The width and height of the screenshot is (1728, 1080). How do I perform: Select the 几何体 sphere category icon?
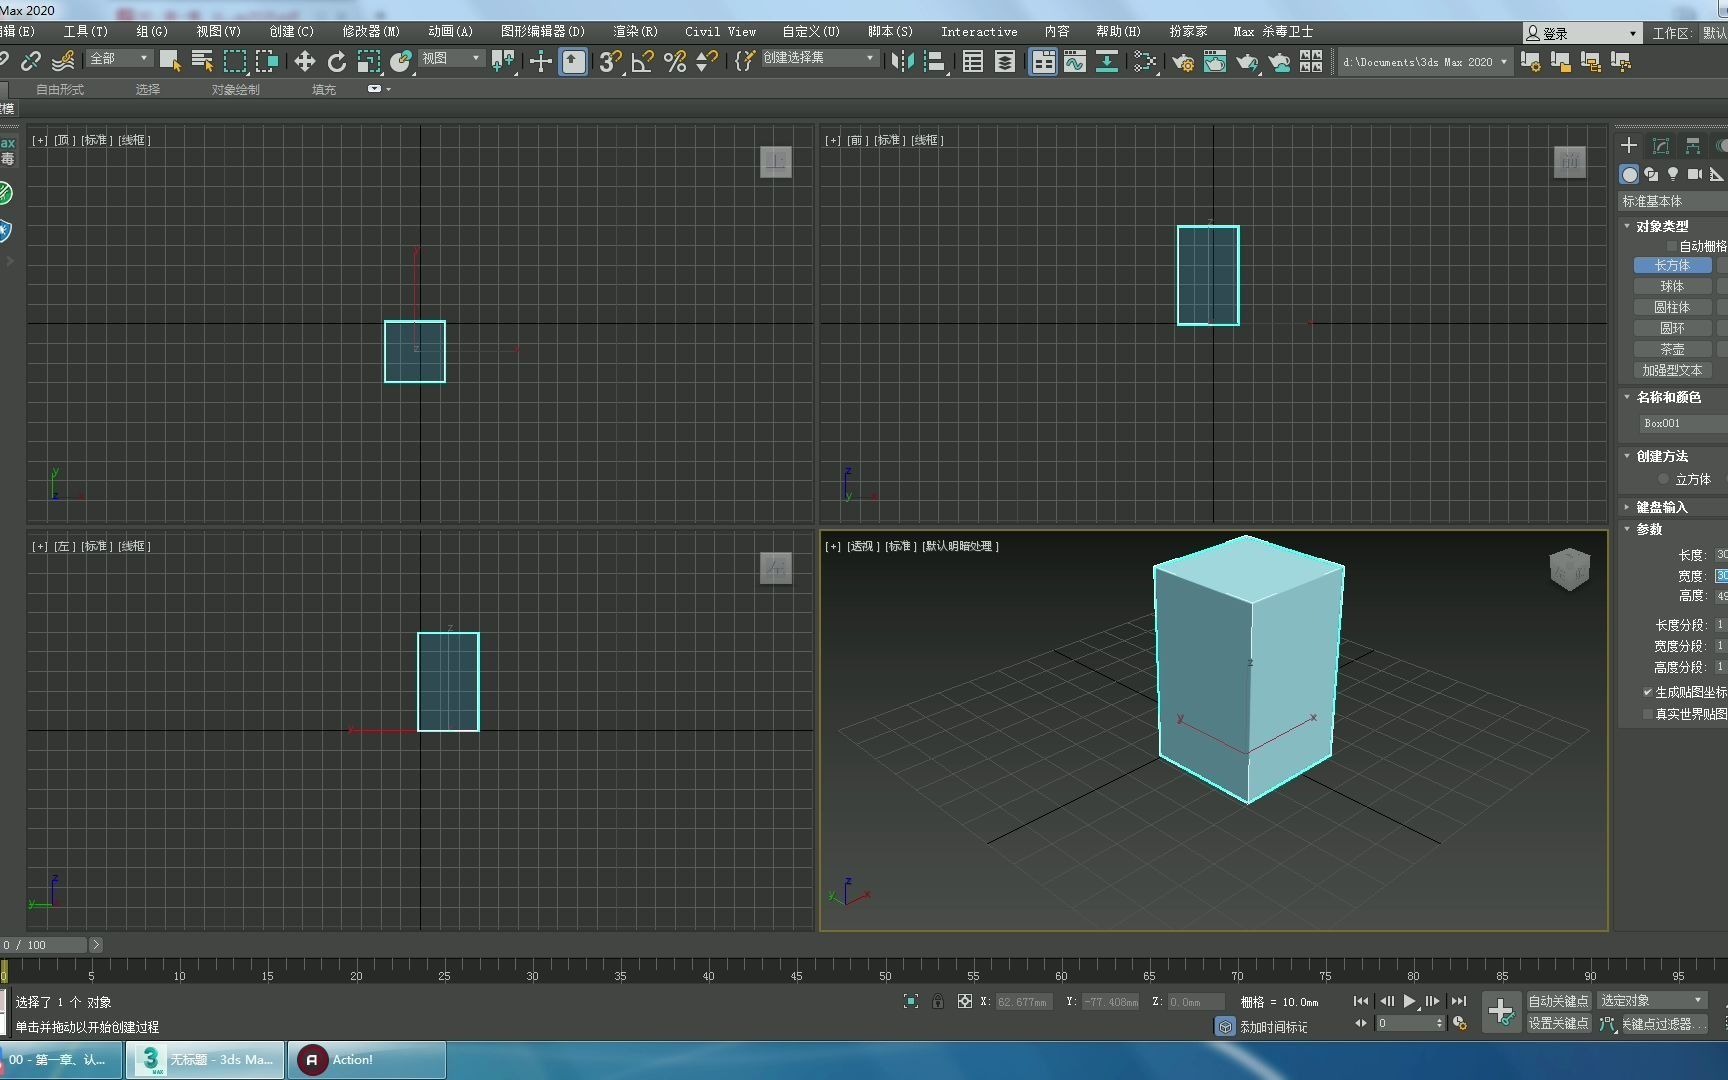click(x=1630, y=174)
